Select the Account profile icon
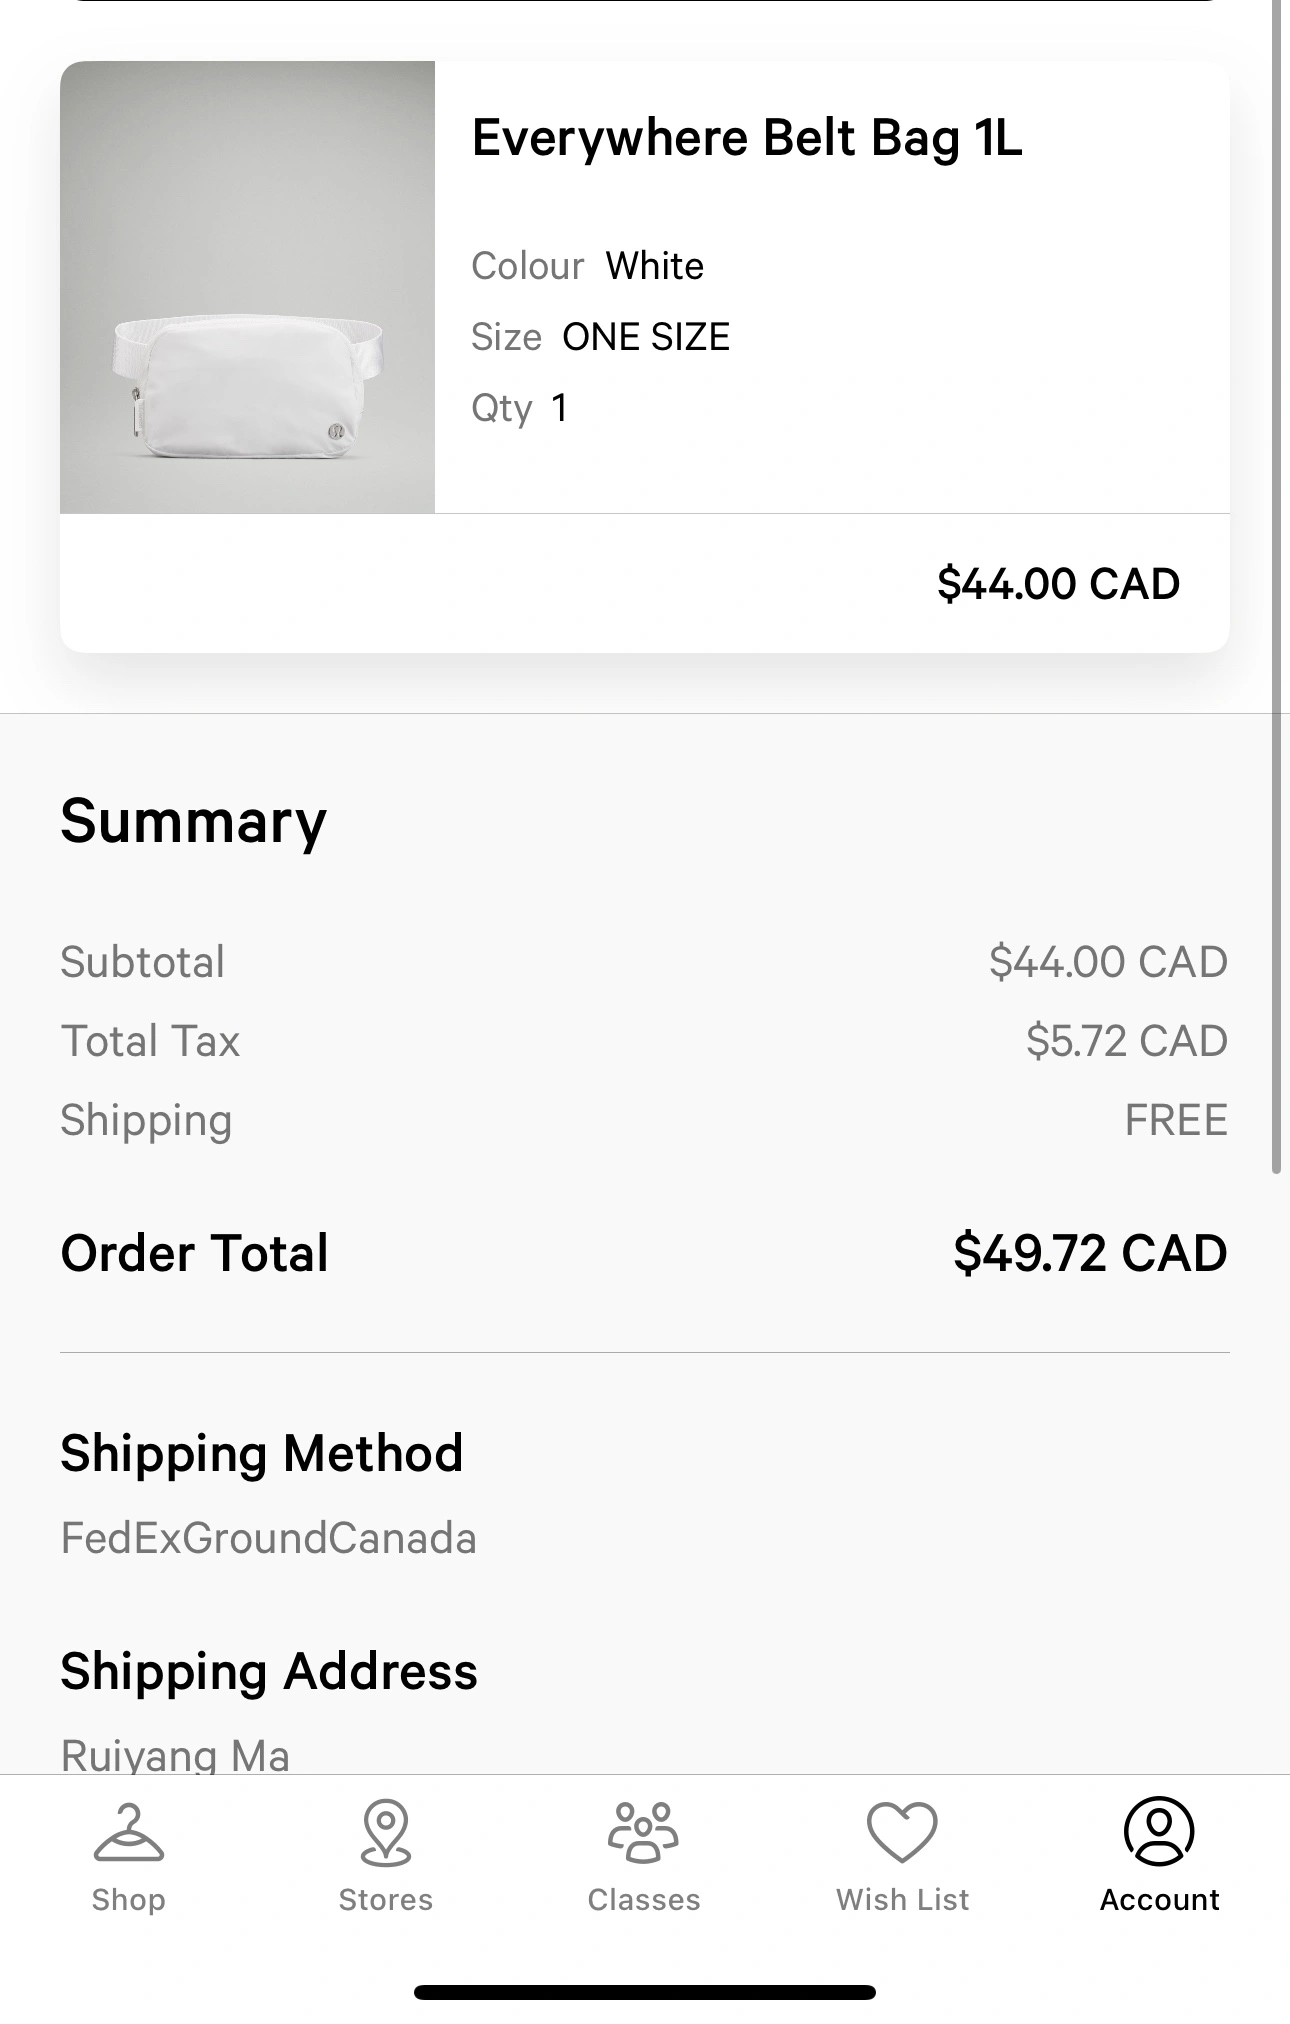Viewport: 1290px width, 2024px height. pyautogui.click(x=1159, y=1831)
